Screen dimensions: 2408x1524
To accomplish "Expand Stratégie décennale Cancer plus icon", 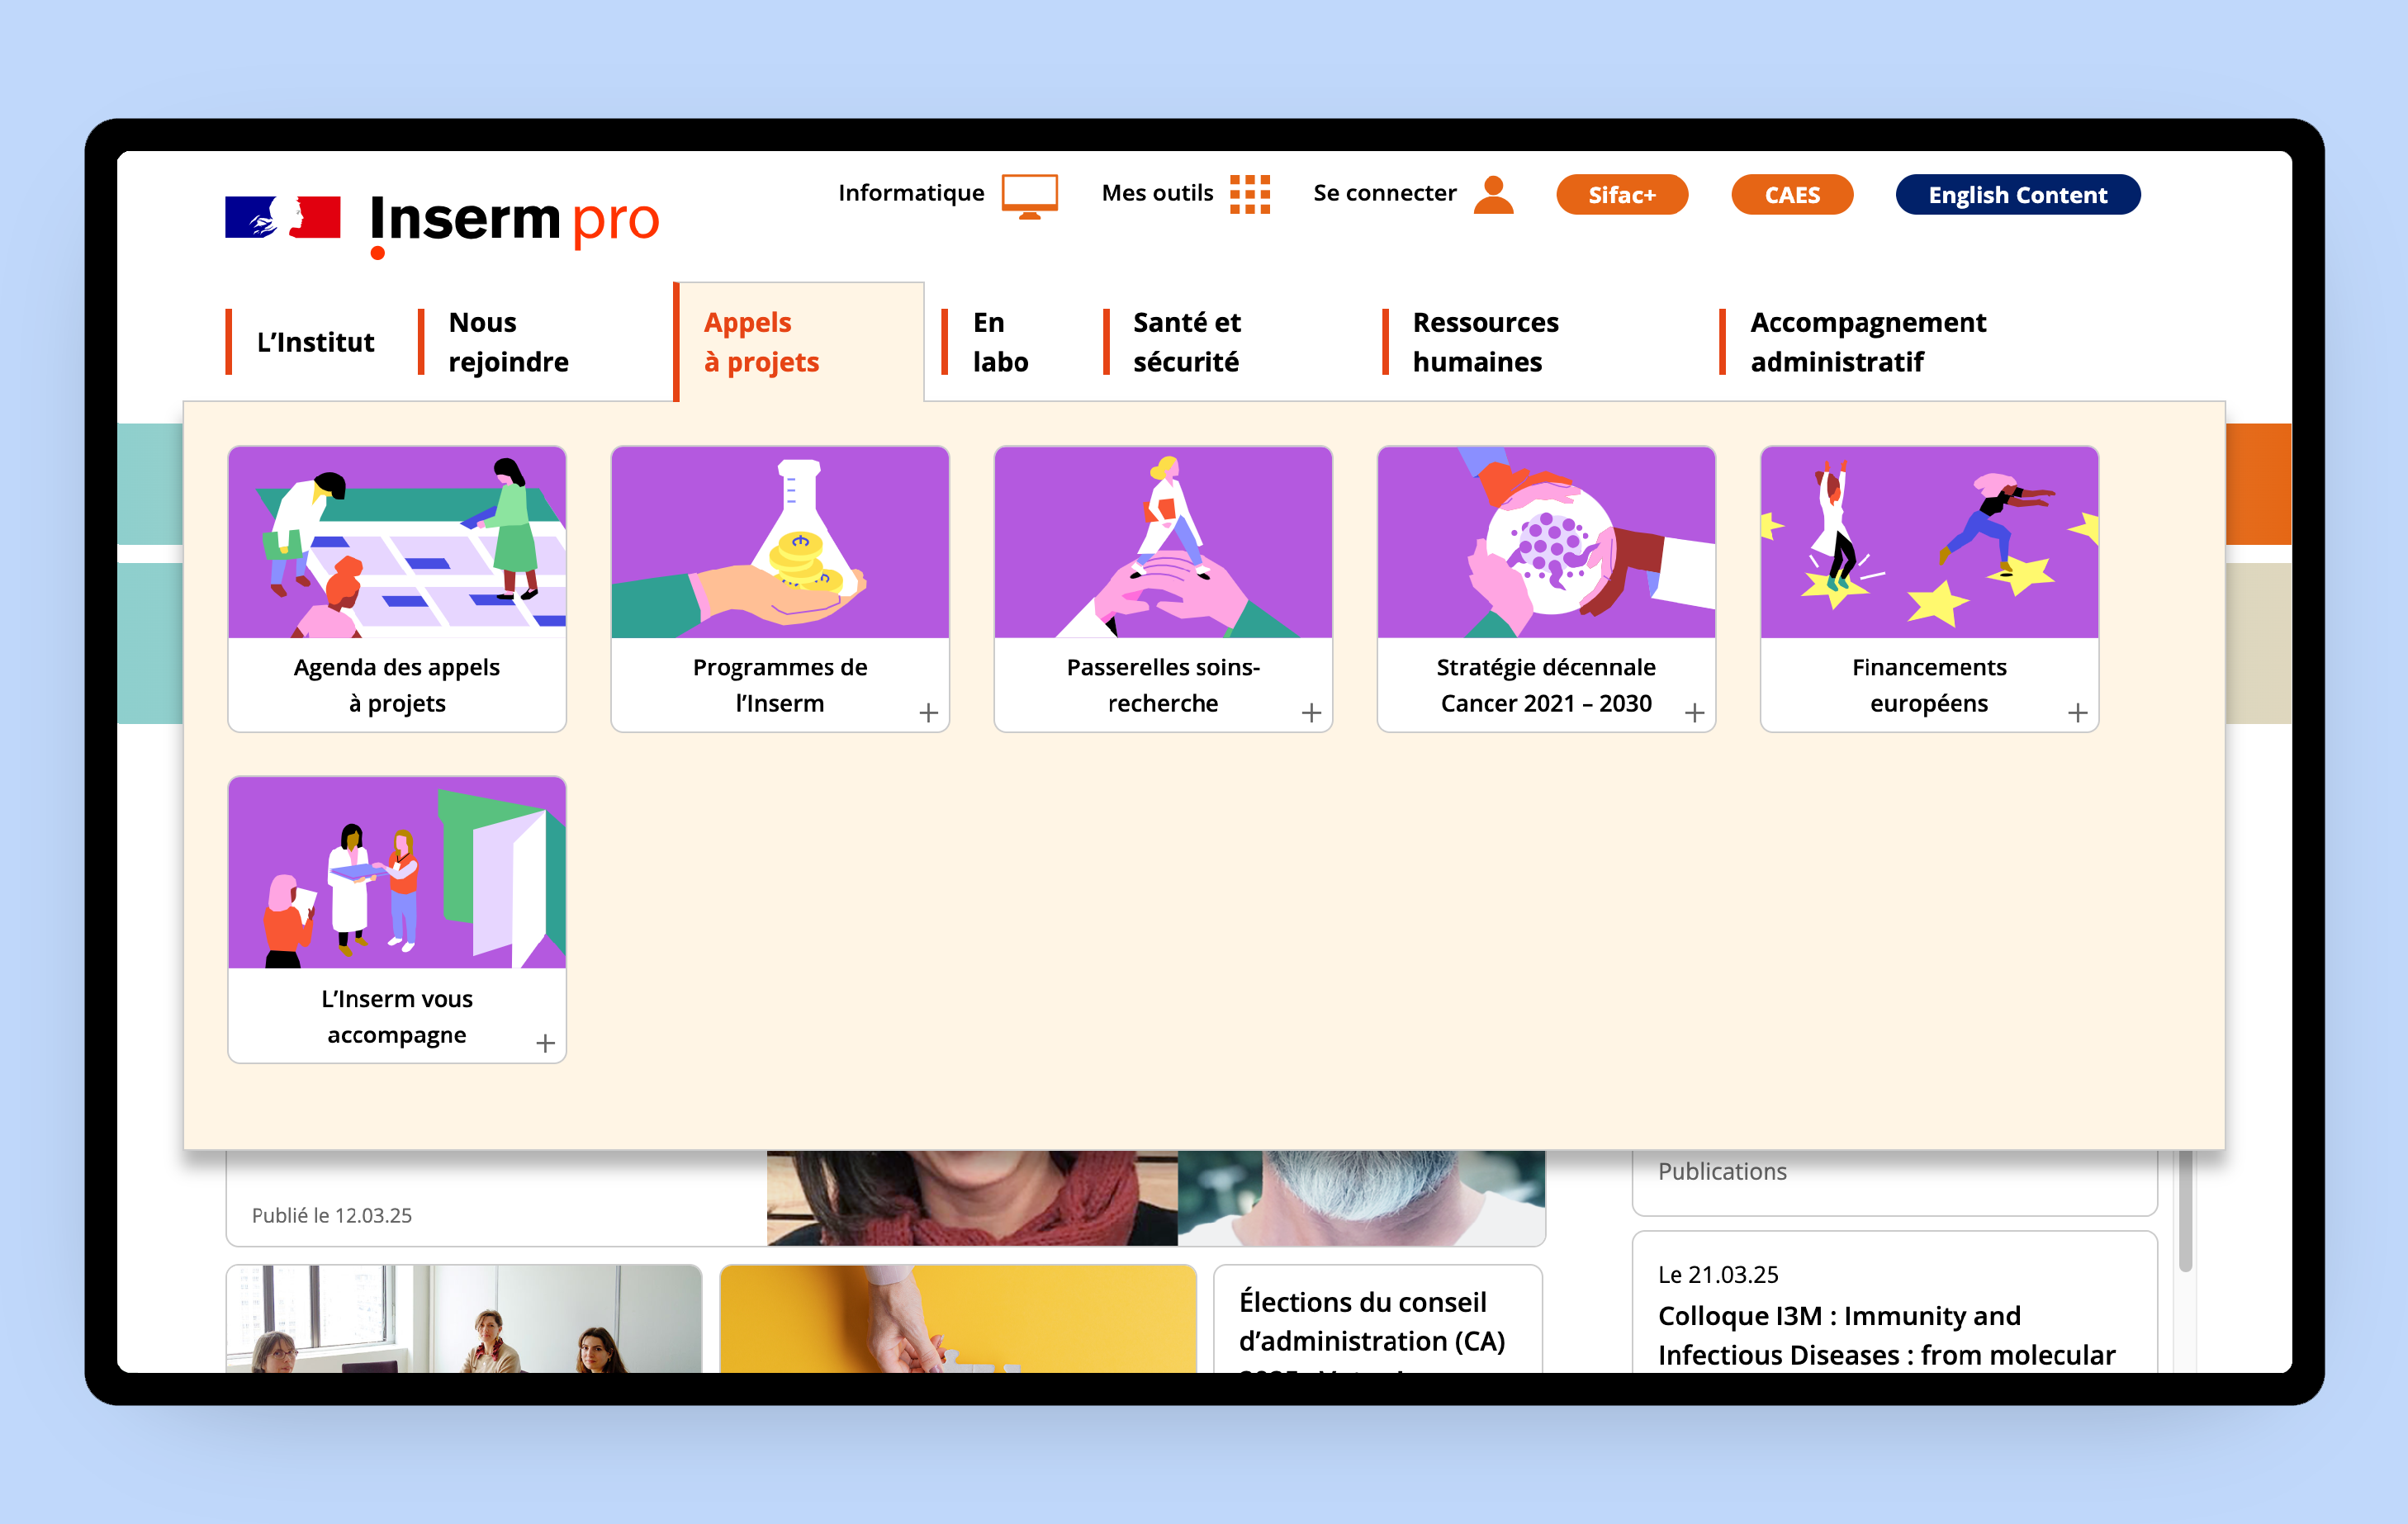I will point(1694,712).
